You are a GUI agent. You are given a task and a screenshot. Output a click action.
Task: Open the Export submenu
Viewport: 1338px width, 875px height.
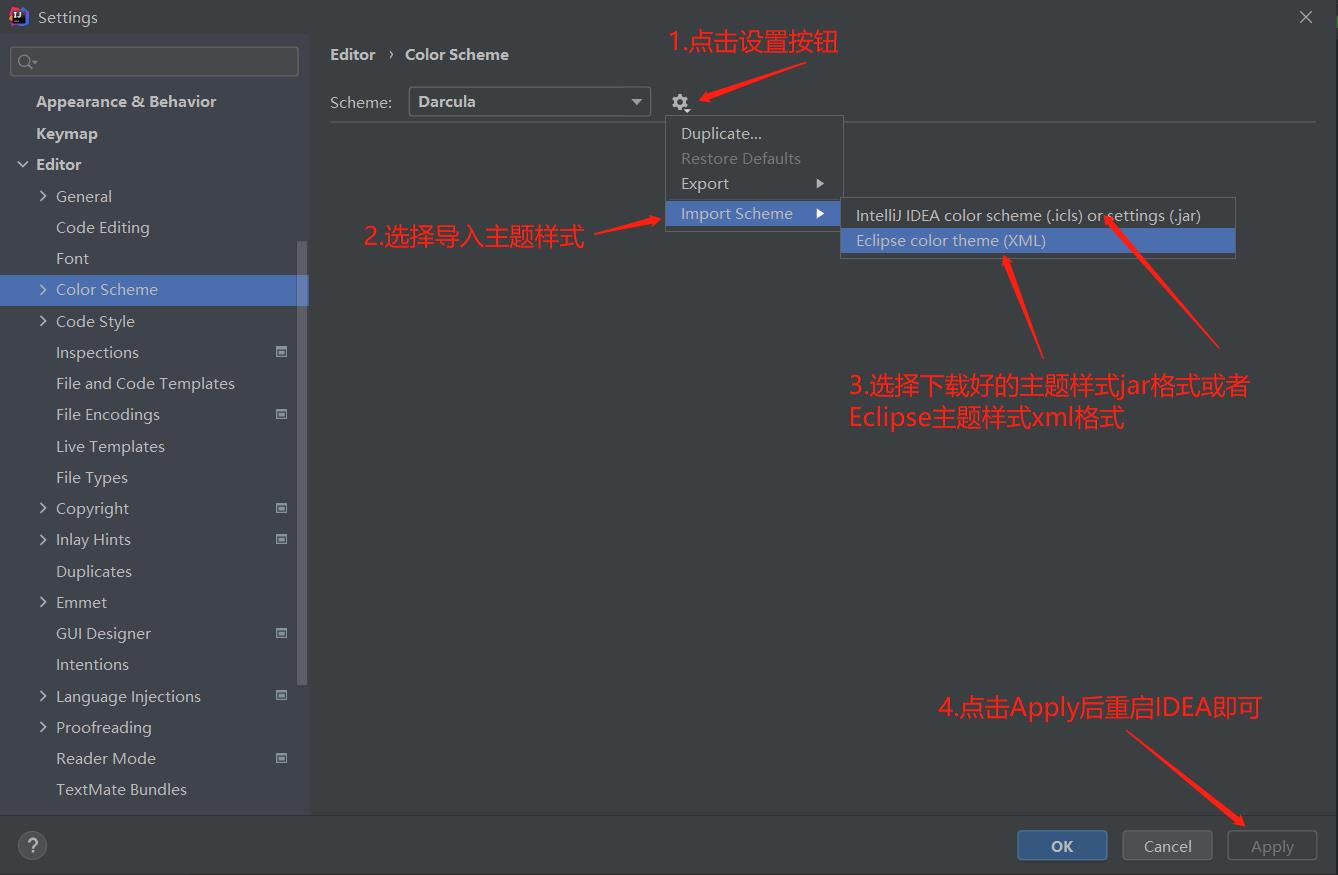point(754,184)
